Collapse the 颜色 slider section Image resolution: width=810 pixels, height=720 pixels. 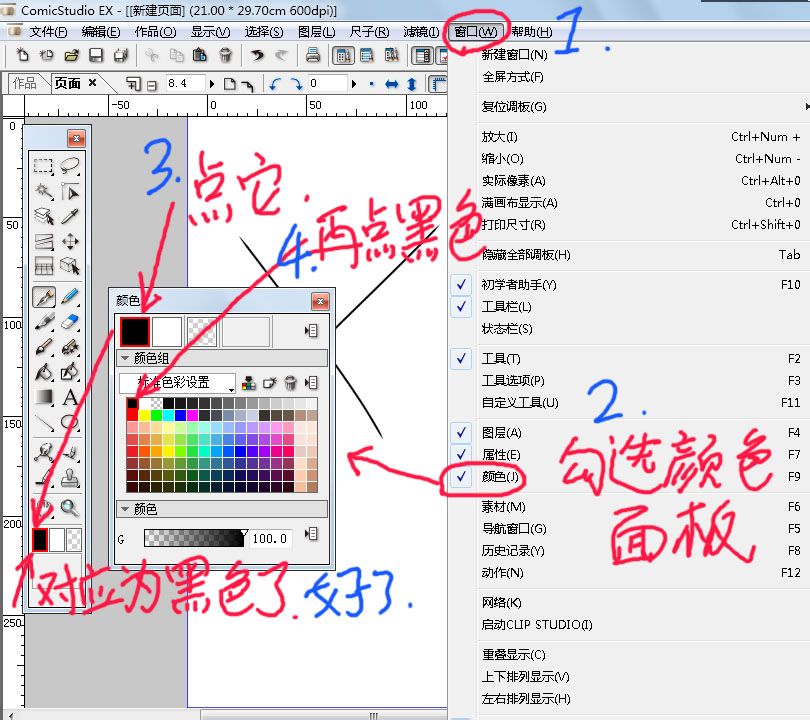coord(124,509)
